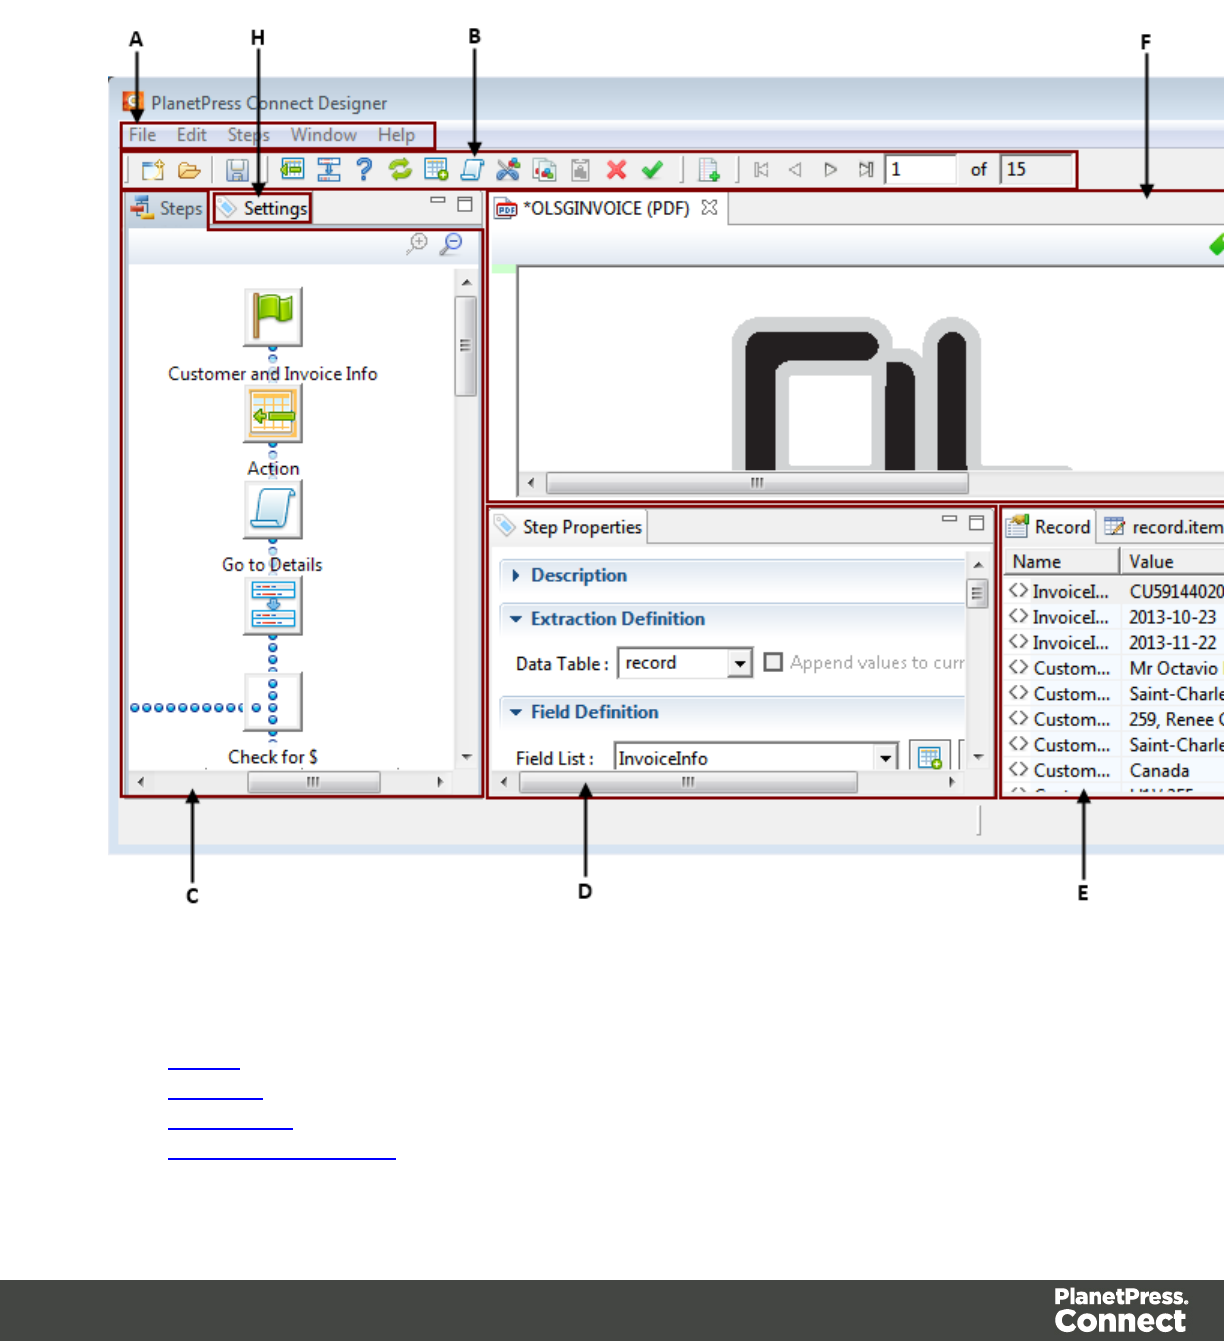This screenshot has width=1224, height=1341.
Task: Collapse the Extraction Definition section
Action: point(516,619)
